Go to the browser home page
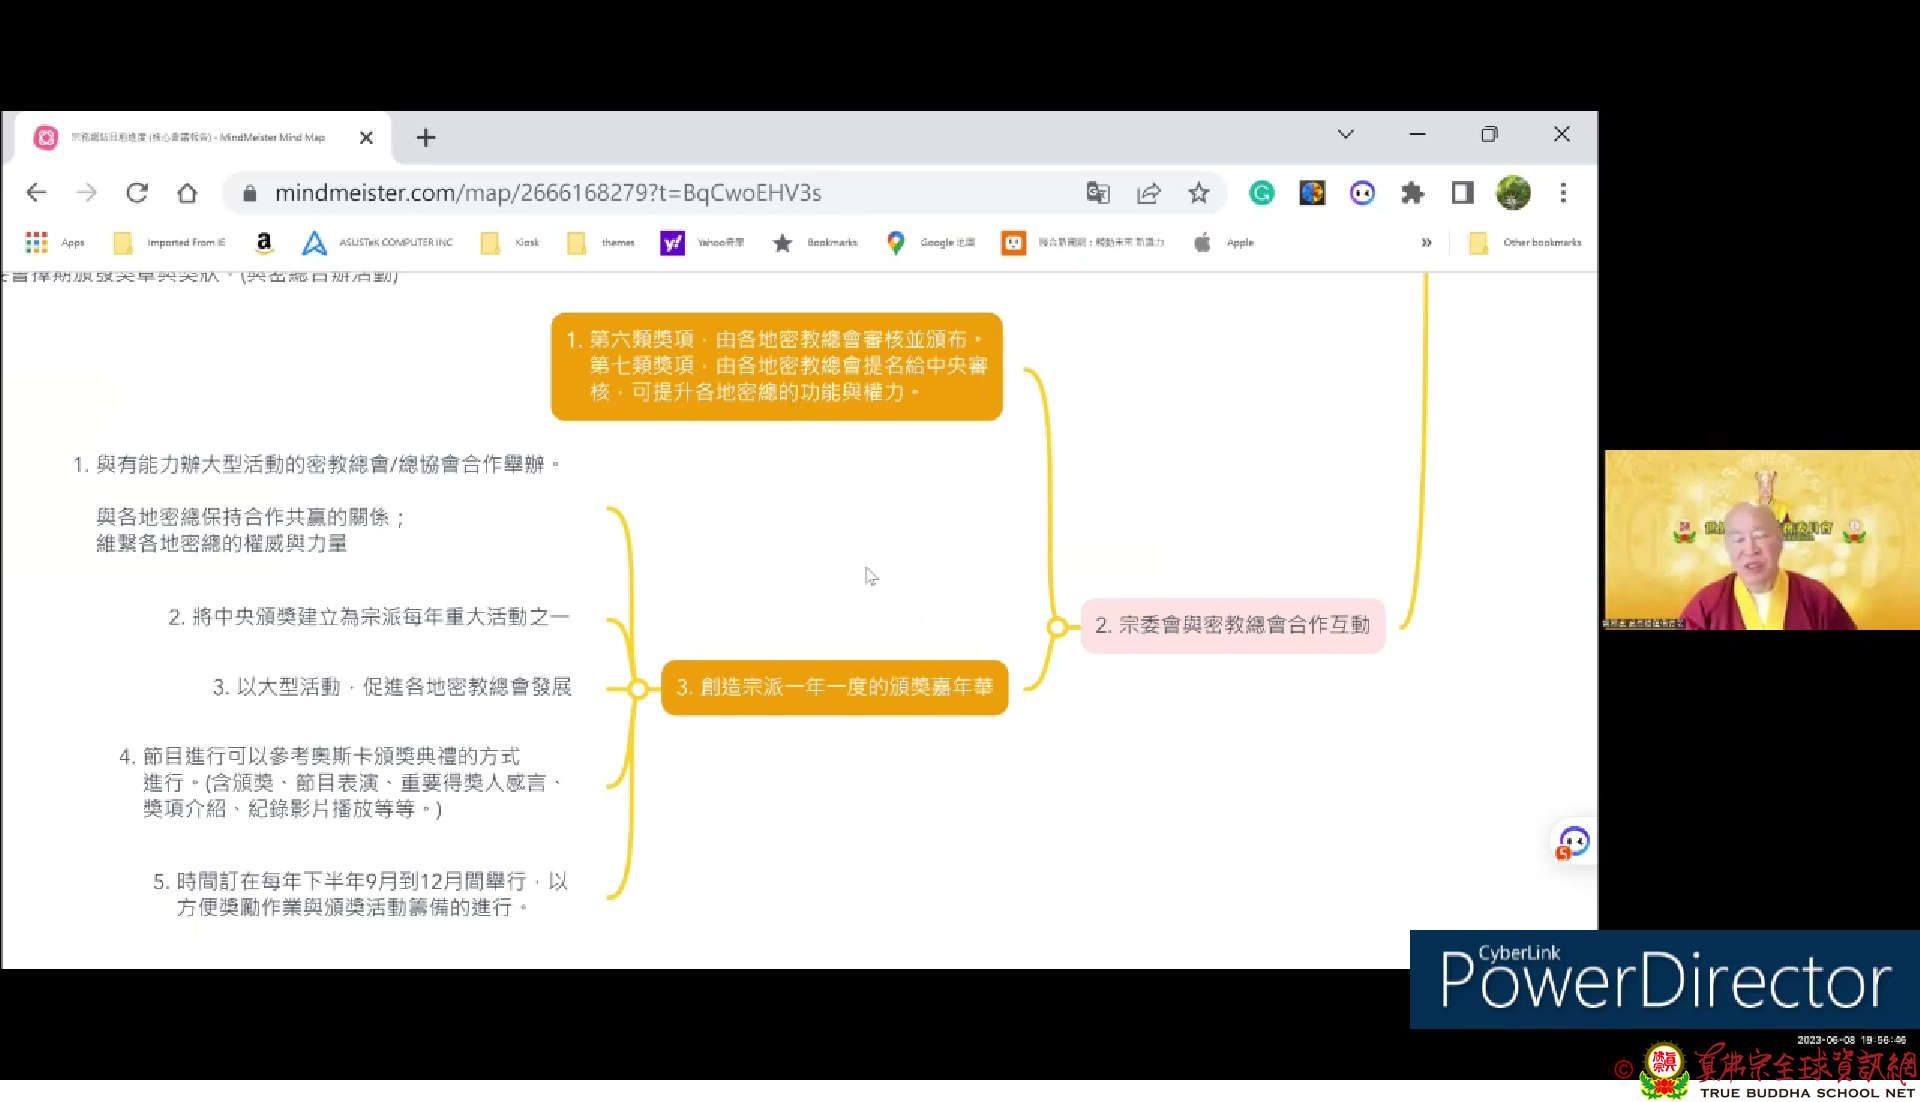 click(187, 193)
